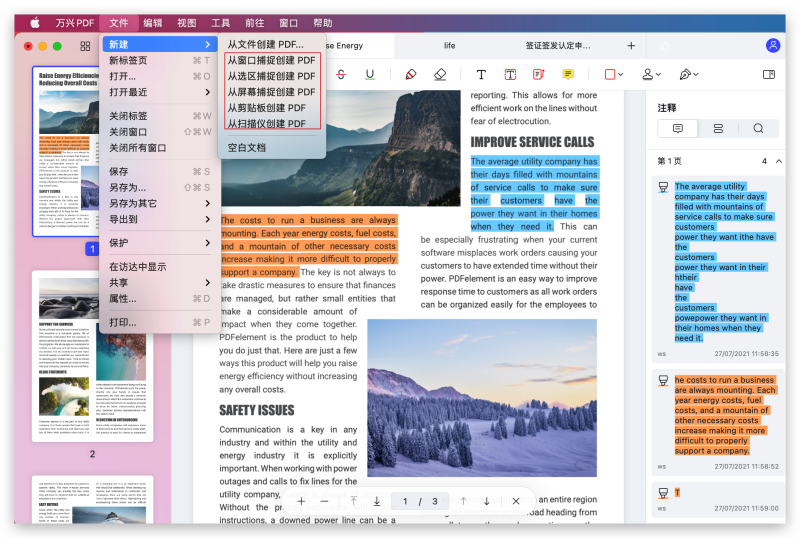The width and height of the screenshot is (800, 538).
Task: Collapse the 第1页 annotations section
Action: pos(777,161)
